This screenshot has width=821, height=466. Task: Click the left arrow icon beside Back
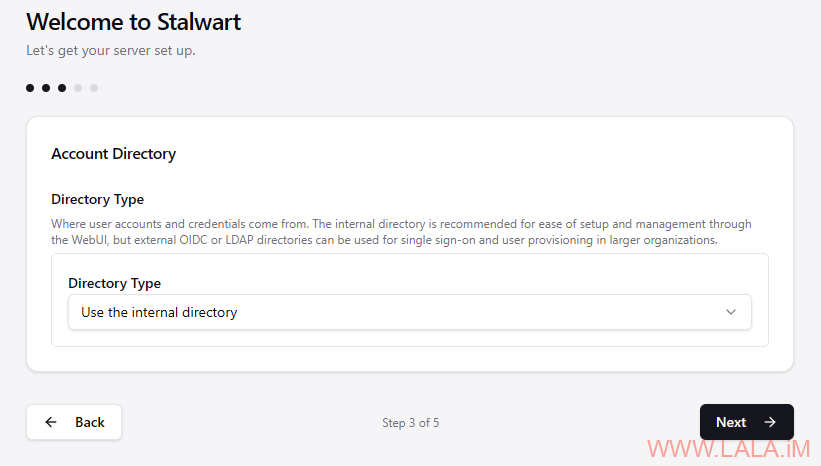click(x=51, y=422)
